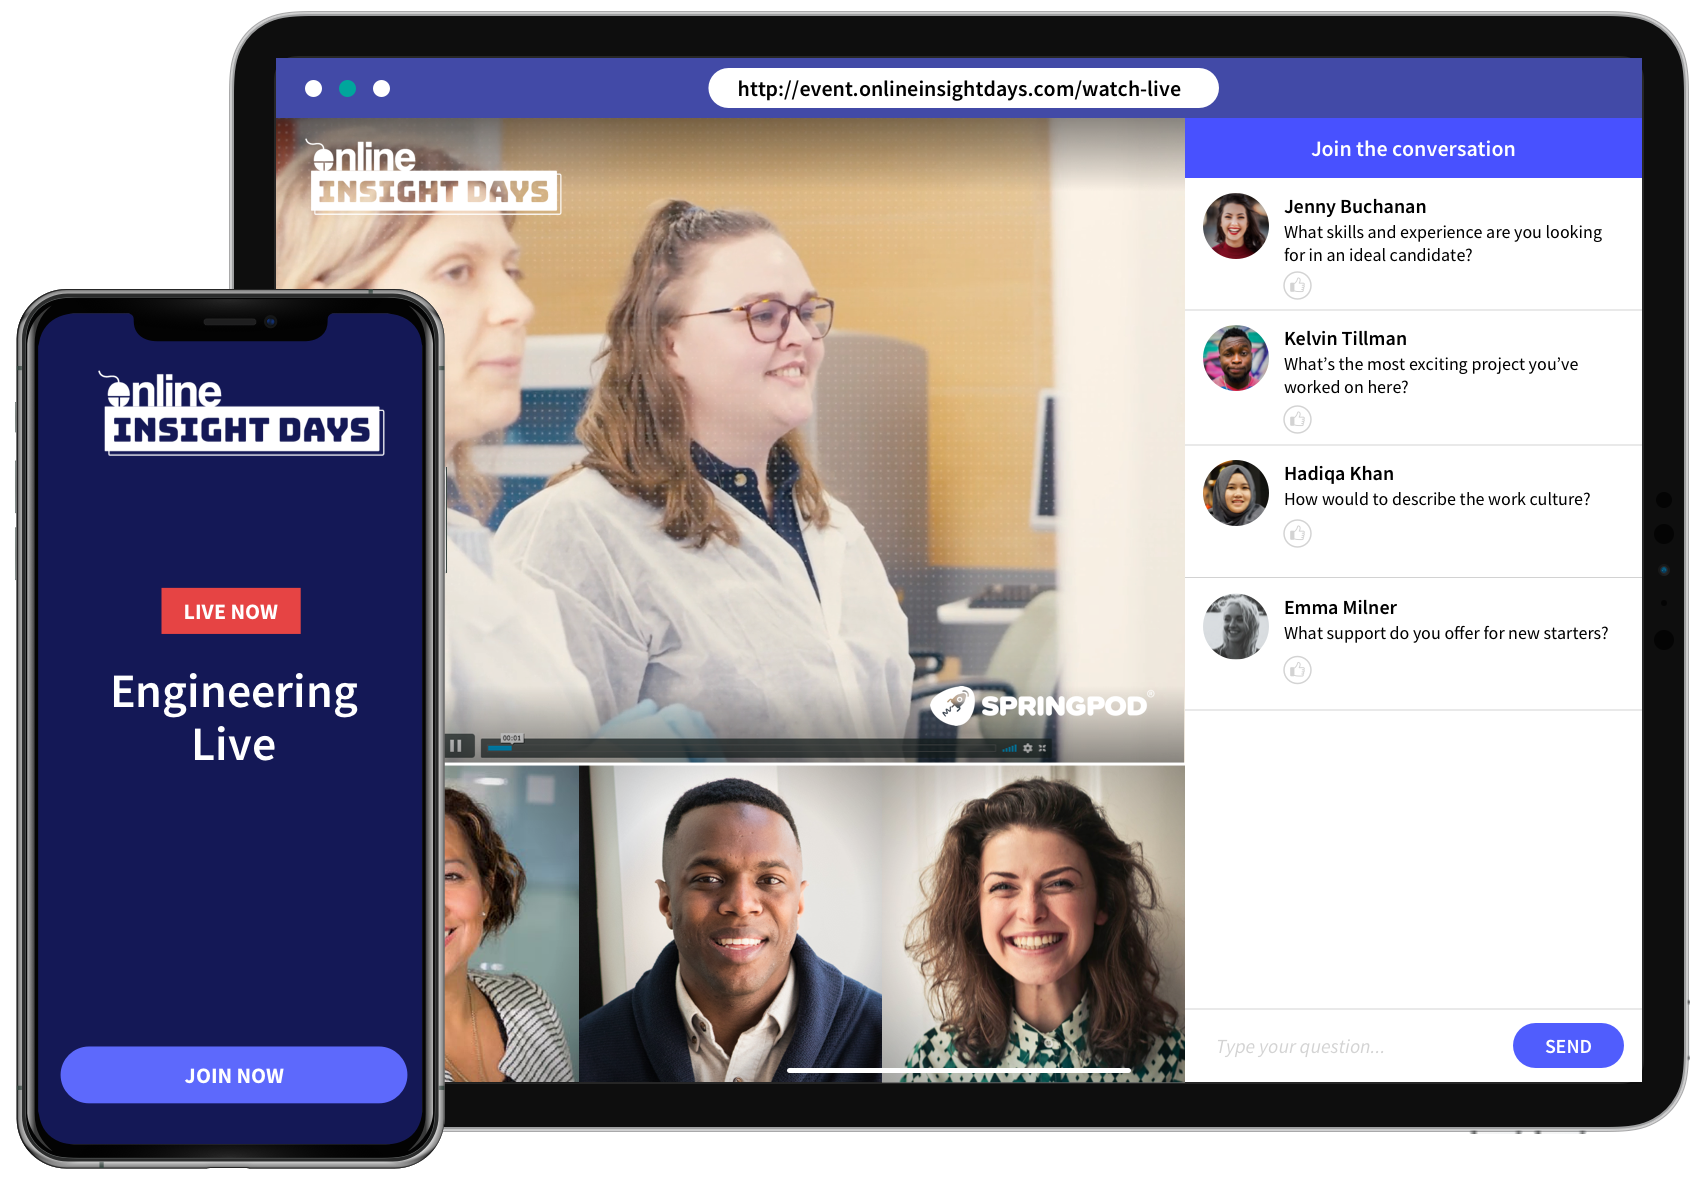The width and height of the screenshot is (1702, 1181).
Task: Click the LIVE NOW badge
Action: 231,611
